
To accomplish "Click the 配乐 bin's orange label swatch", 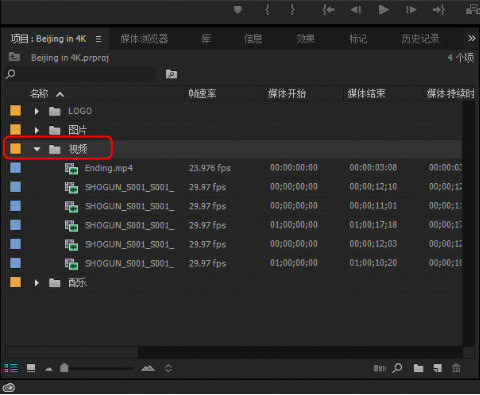I will (15, 282).
